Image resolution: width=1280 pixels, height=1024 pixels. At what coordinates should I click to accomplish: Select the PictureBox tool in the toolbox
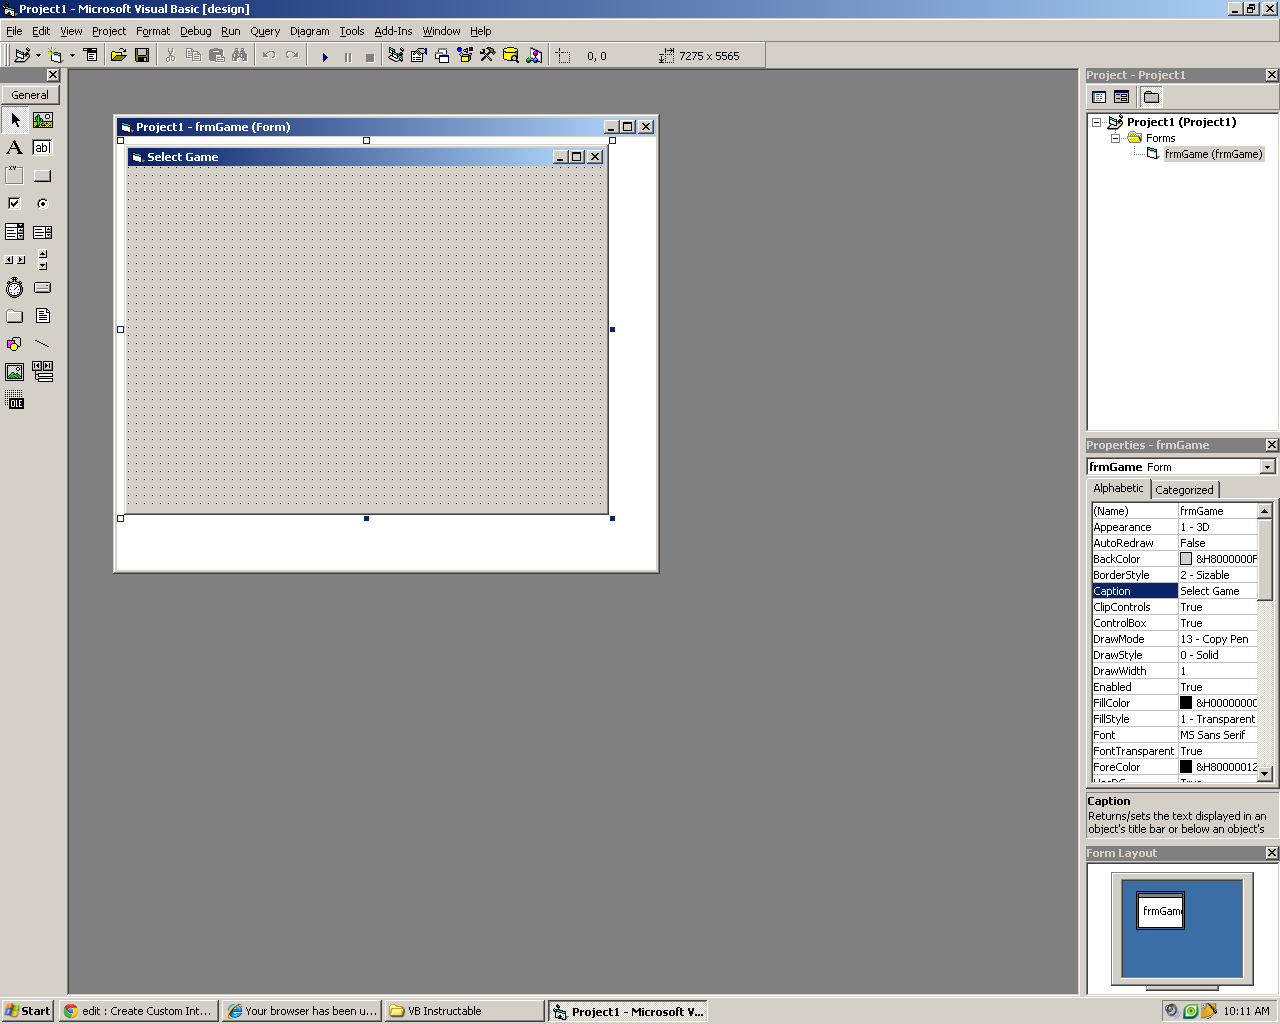tap(43, 120)
